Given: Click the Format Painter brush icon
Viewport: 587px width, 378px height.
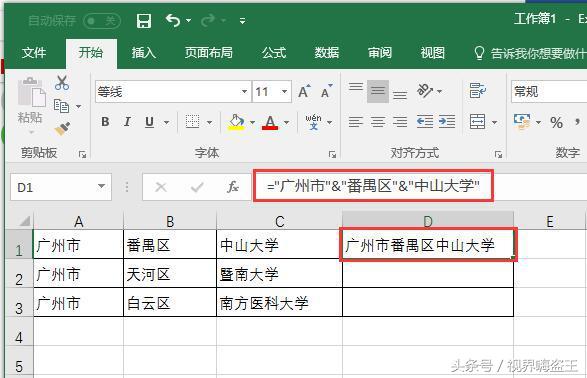Looking at the screenshot, I should pos(62,128).
